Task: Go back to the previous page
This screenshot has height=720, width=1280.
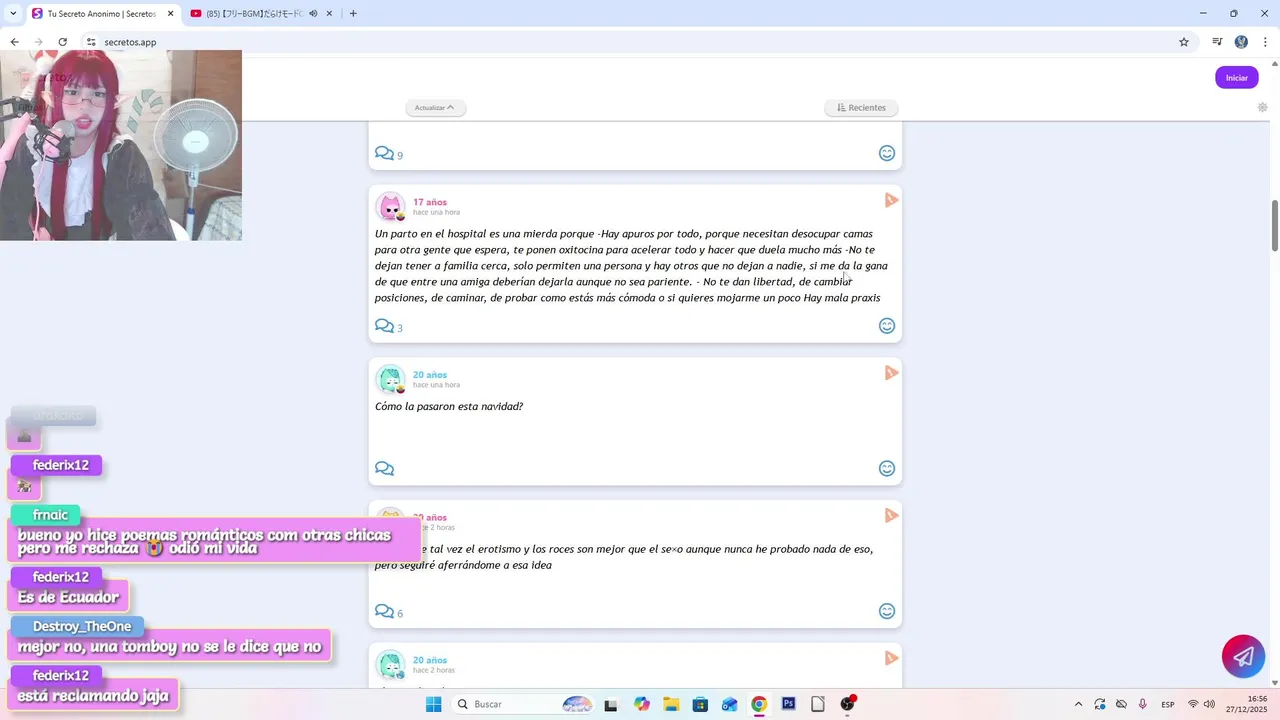Action: [x=14, y=42]
